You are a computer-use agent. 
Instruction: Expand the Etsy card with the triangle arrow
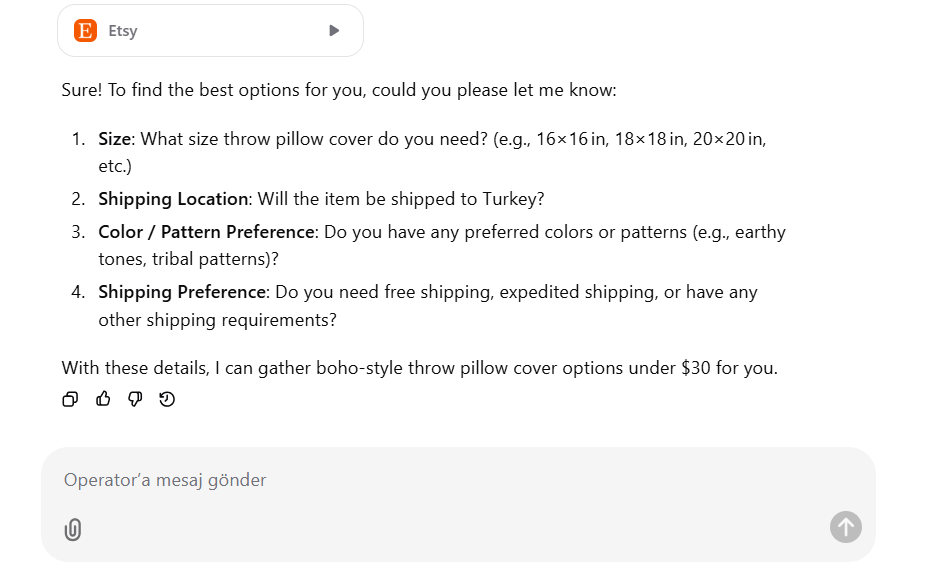tap(334, 30)
